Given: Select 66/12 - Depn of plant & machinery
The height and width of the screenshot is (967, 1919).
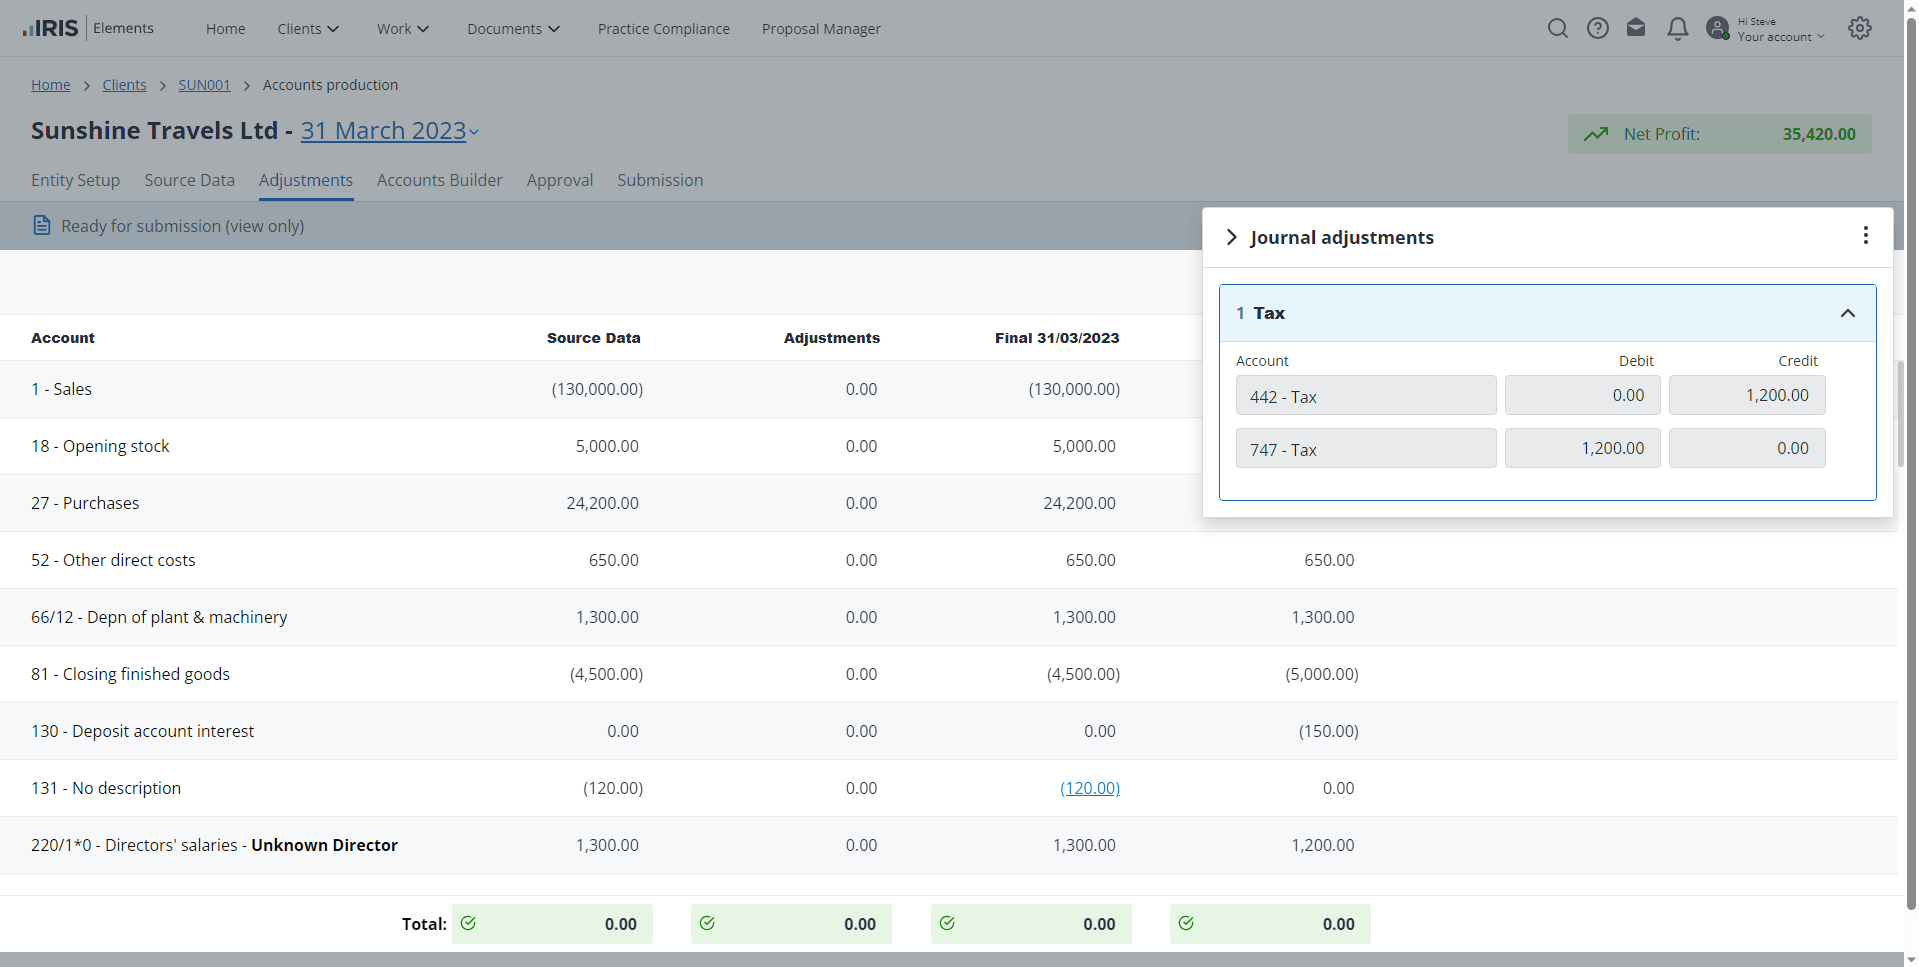Looking at the screenshot, I should pyautogui.click(x=948, y=617).
